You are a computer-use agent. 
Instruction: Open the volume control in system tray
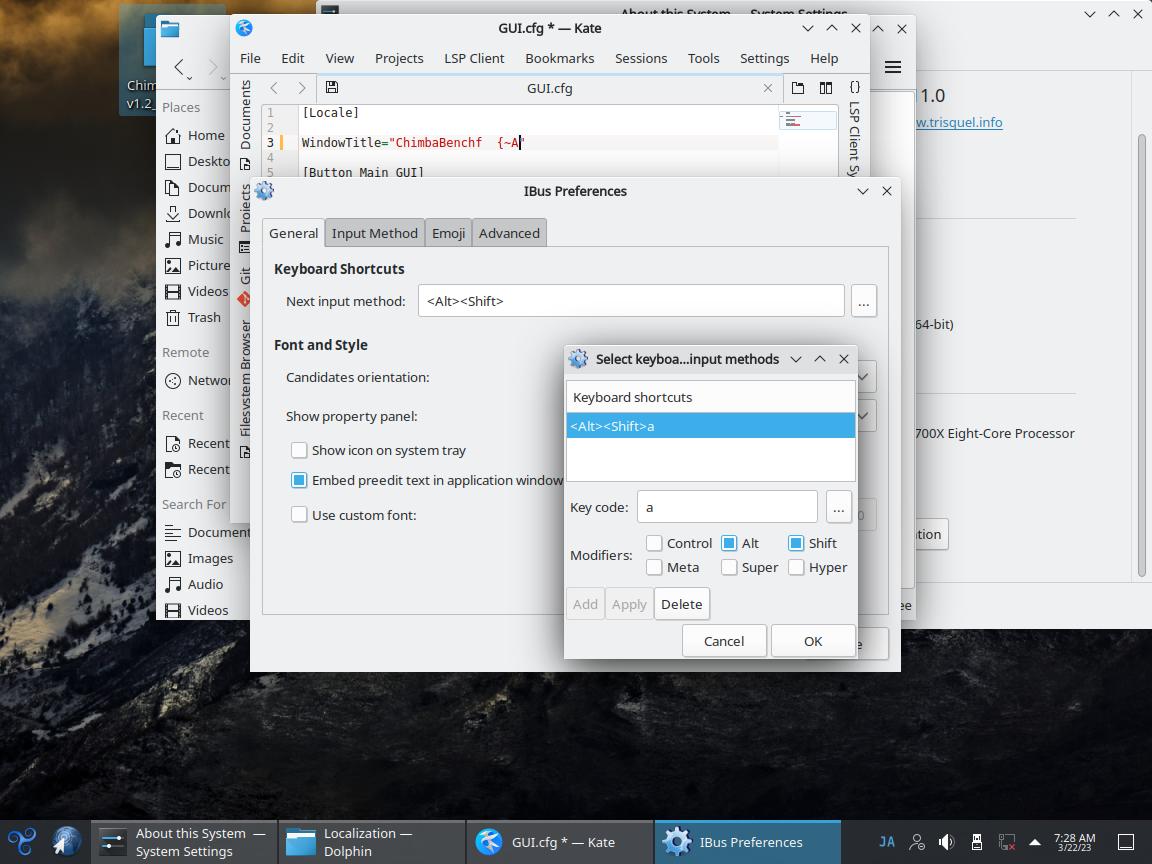pos(946,842)
